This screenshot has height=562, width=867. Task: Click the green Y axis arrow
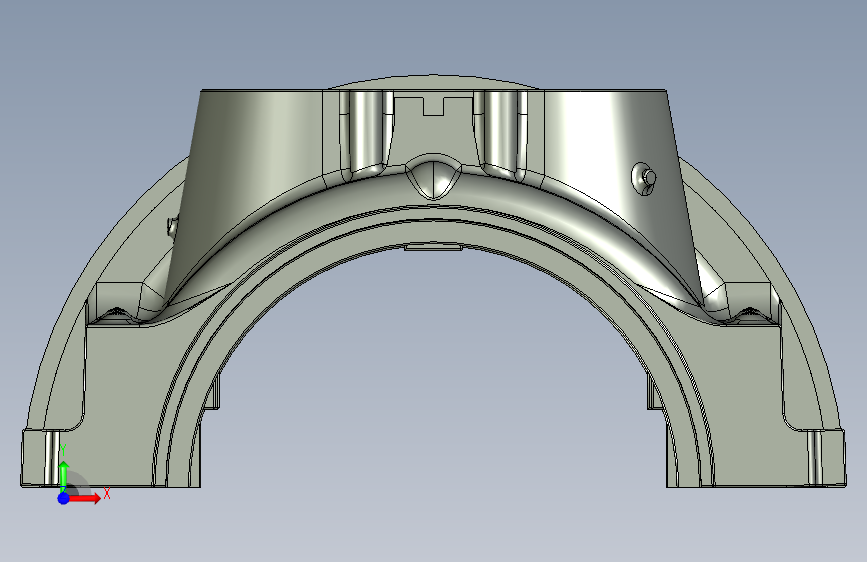[x=64, y=476]
